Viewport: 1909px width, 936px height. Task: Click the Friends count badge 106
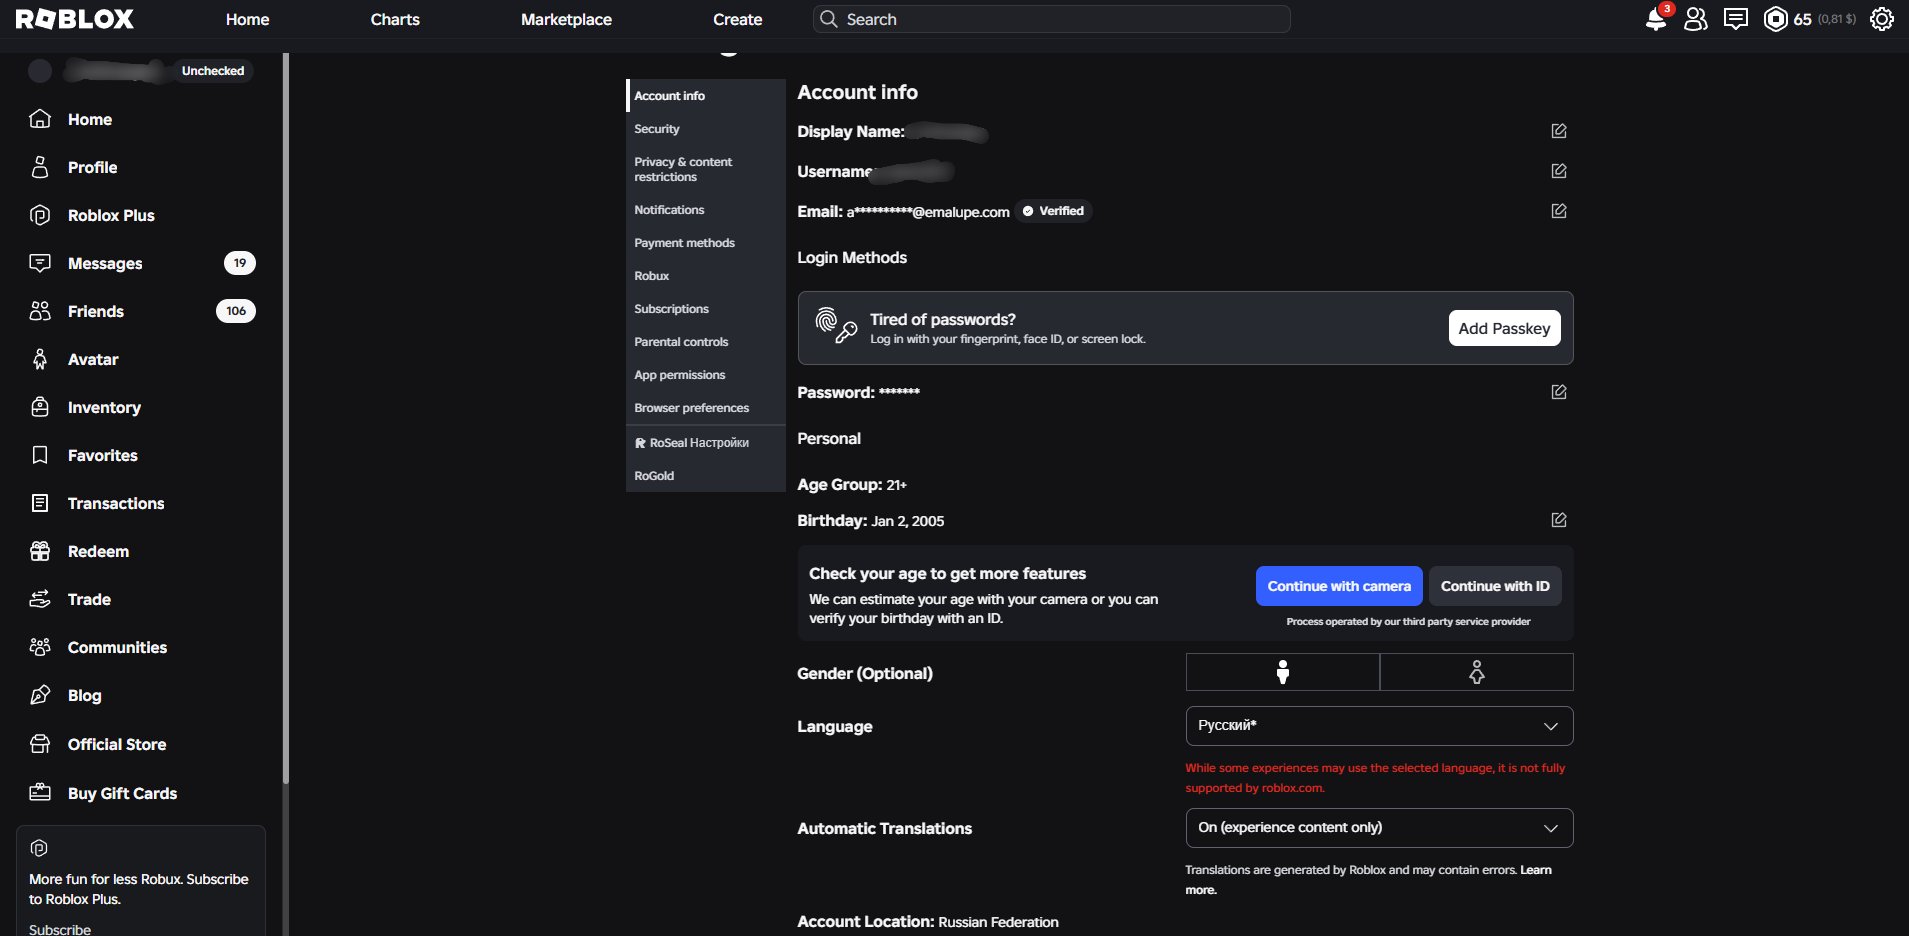pos(236,311)
